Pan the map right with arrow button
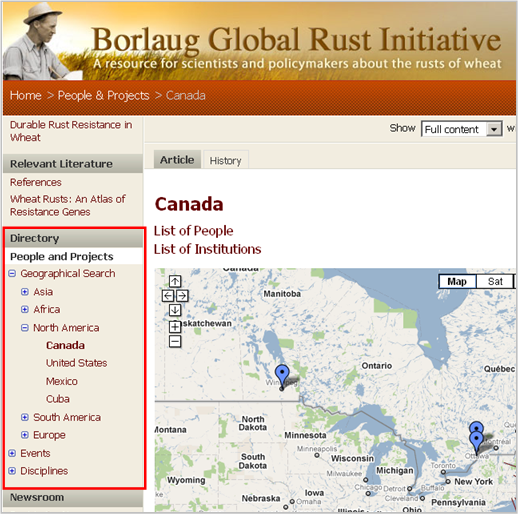Image resolution: width=518 pixels, height=514 pixels. point(182,296)
